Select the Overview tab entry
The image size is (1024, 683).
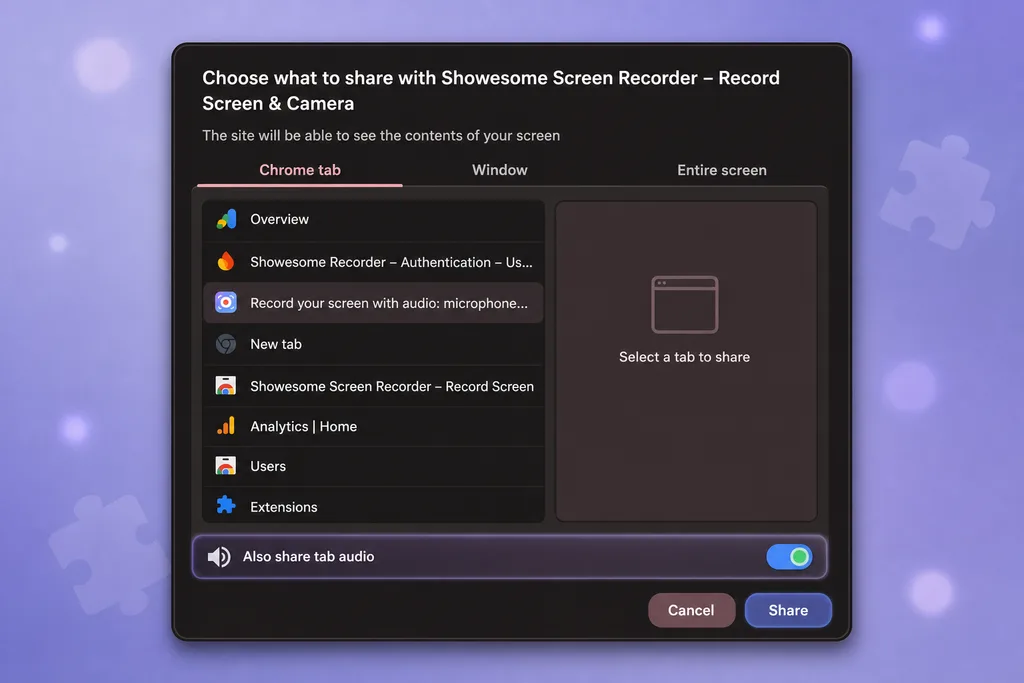tap(374, 220)
